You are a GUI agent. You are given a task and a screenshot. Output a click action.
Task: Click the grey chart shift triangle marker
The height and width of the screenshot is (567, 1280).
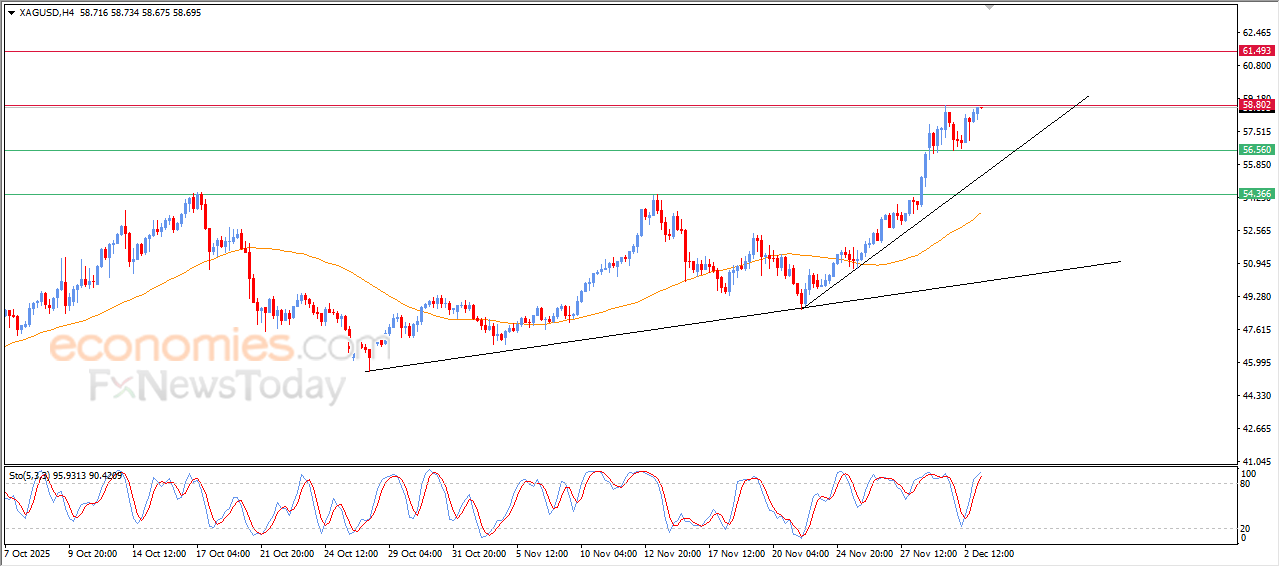pos(990,7)
